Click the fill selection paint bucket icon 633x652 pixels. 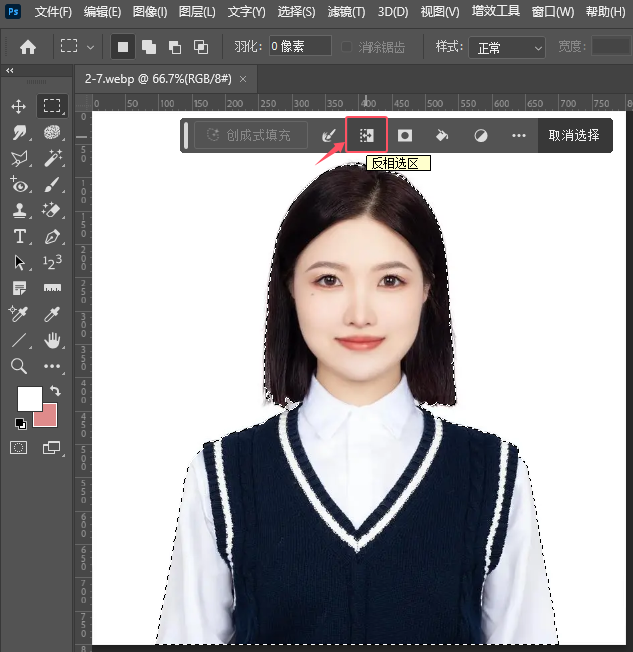point(442,135)
